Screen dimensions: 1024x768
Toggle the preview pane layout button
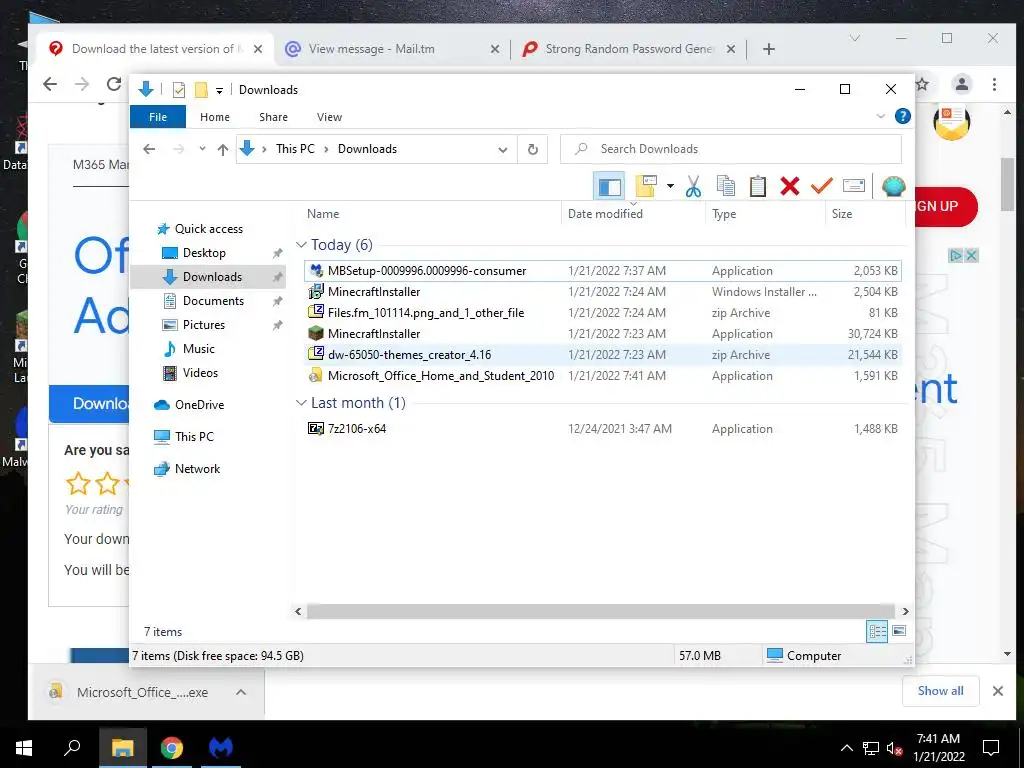click(609, 187)
